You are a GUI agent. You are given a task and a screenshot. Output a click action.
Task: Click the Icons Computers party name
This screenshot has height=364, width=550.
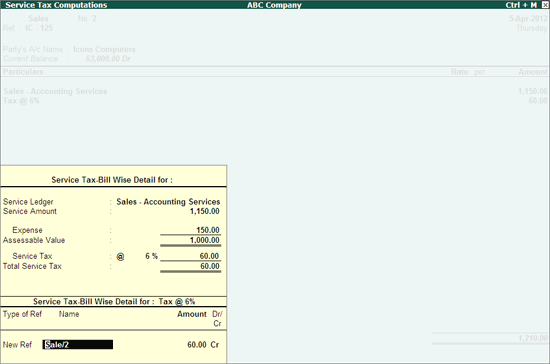click(x=104, y=49)
